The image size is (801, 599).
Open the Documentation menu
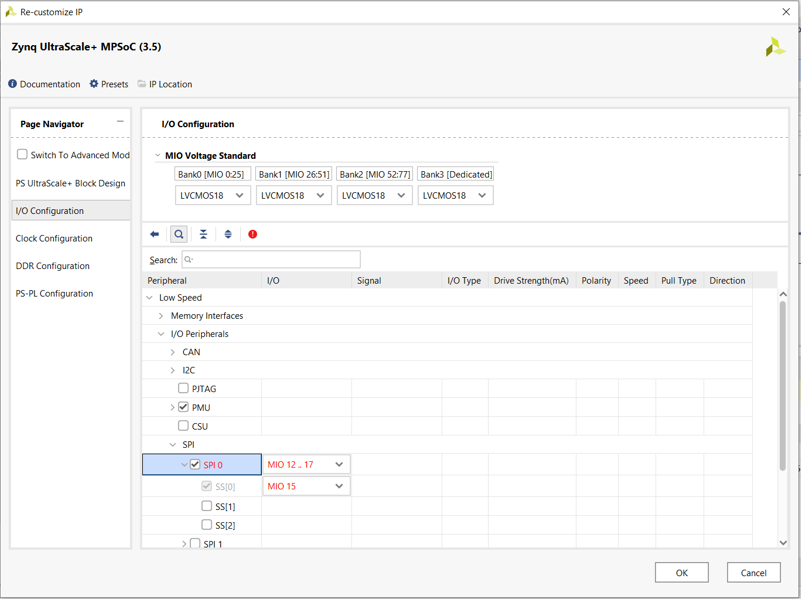tap(43, 84)
